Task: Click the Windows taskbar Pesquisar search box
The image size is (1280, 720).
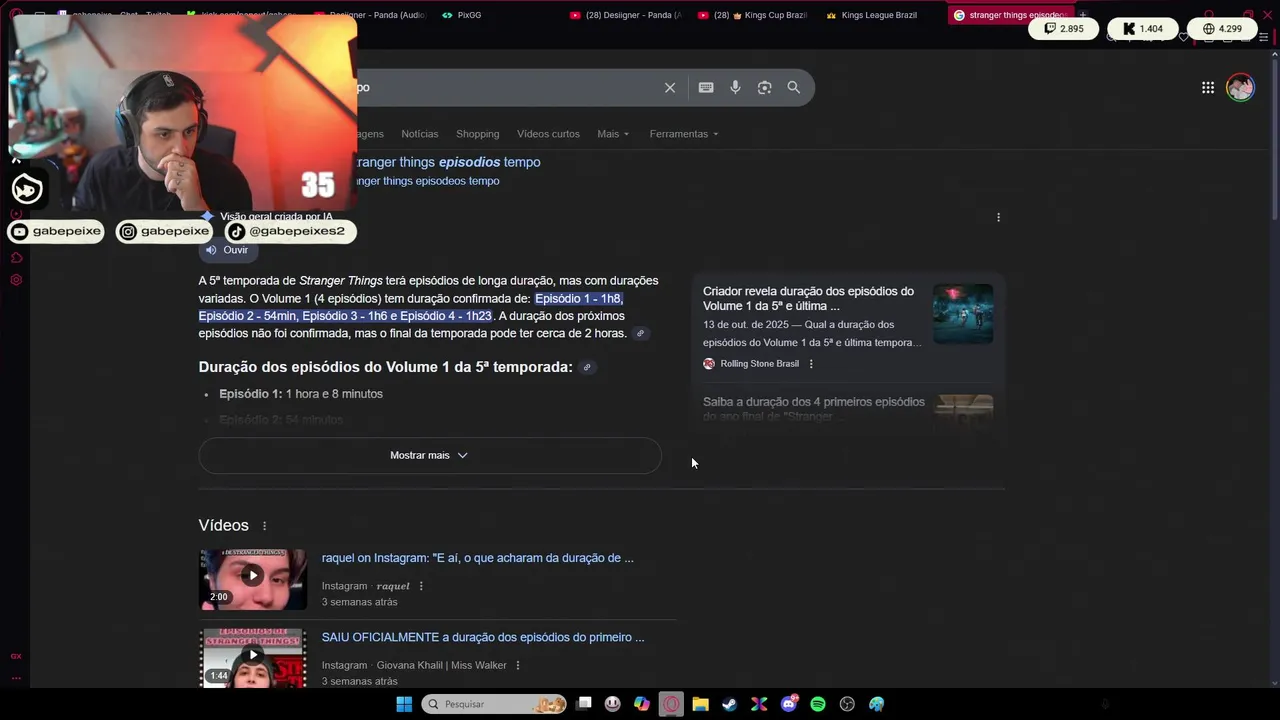Action: 494,704
